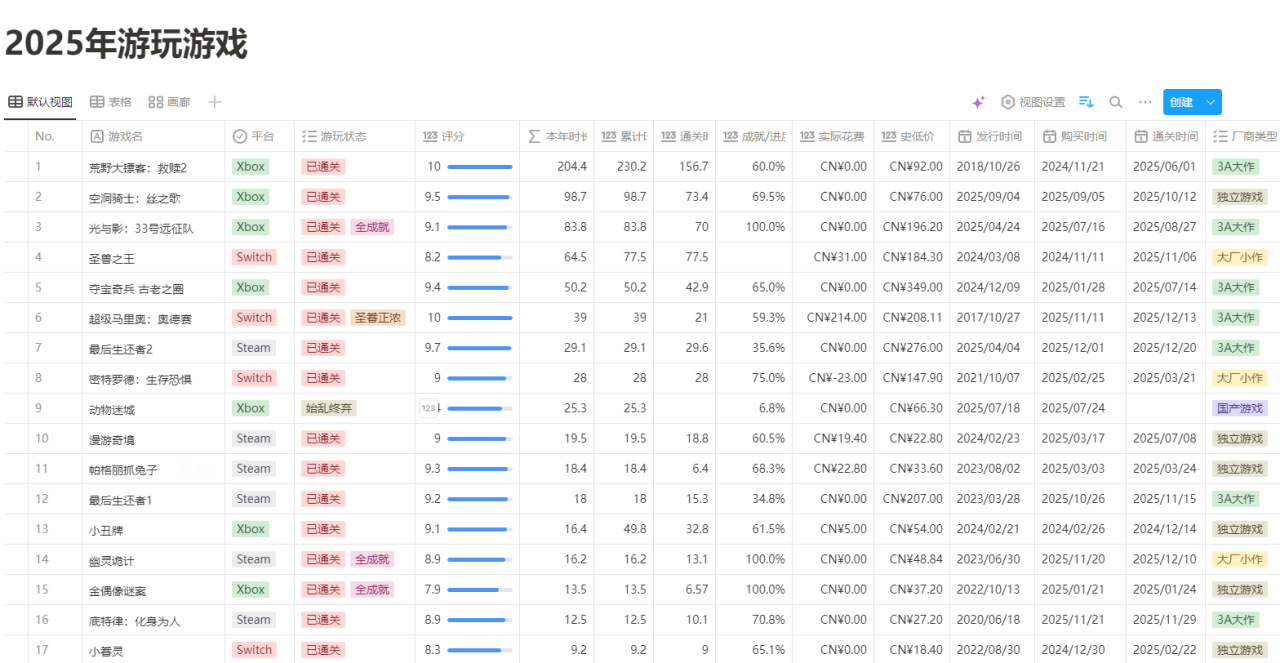
Task: Open the game entry 小丑牌
Action: (106, 530)
